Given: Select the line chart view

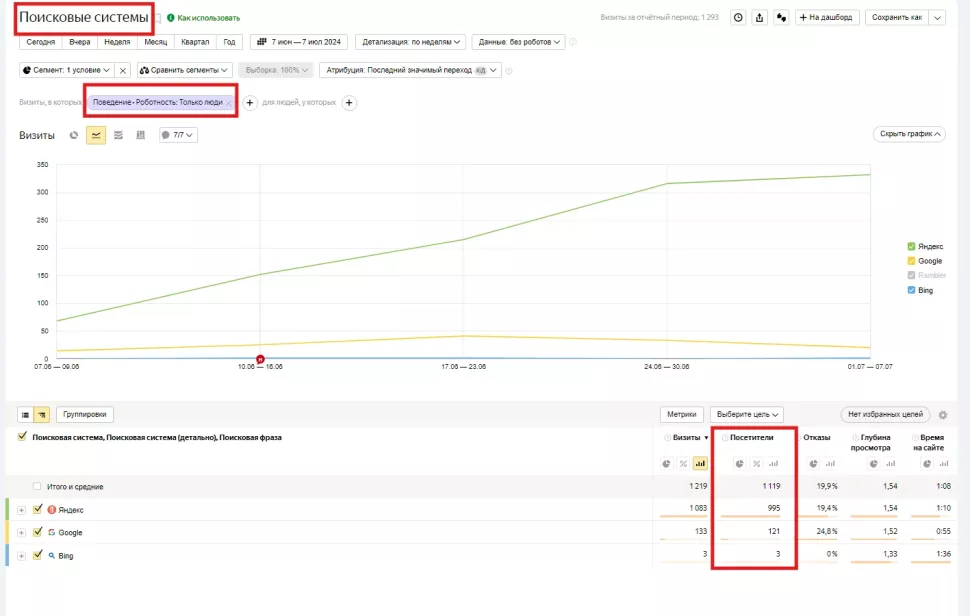Looking at the screenshot, I should [96, 135].
